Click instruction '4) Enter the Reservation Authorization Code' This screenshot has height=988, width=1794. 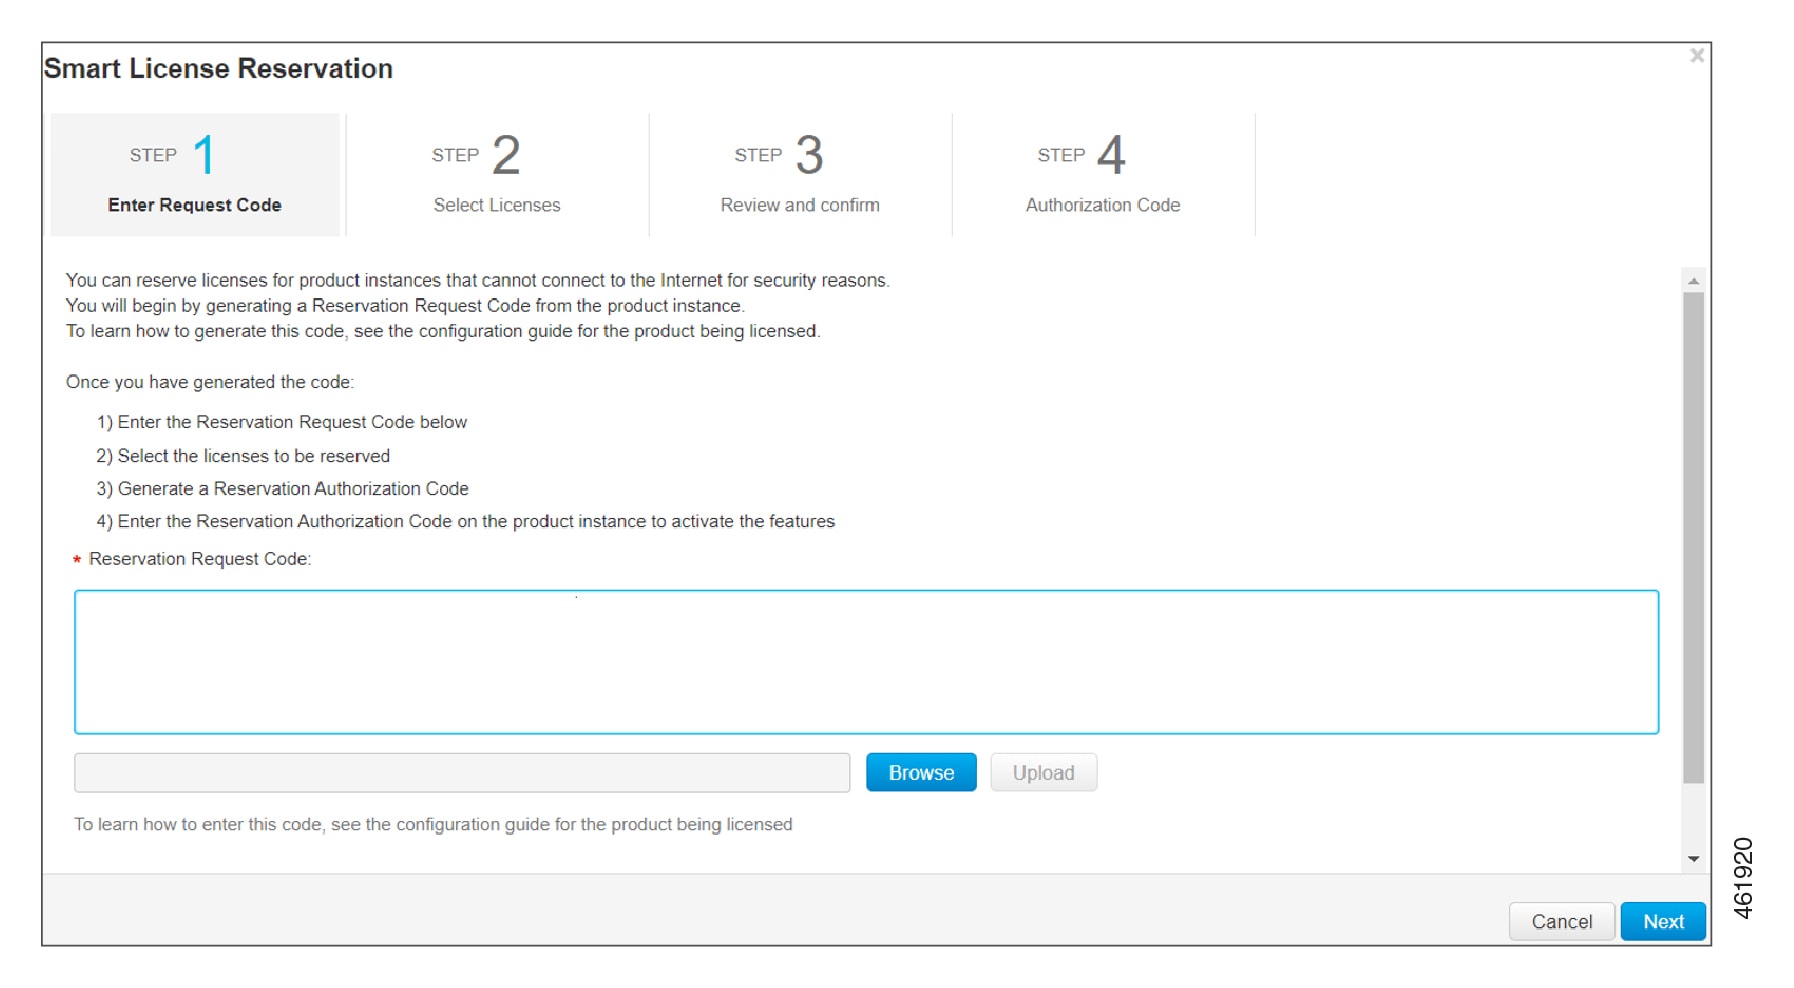(465, 521)
